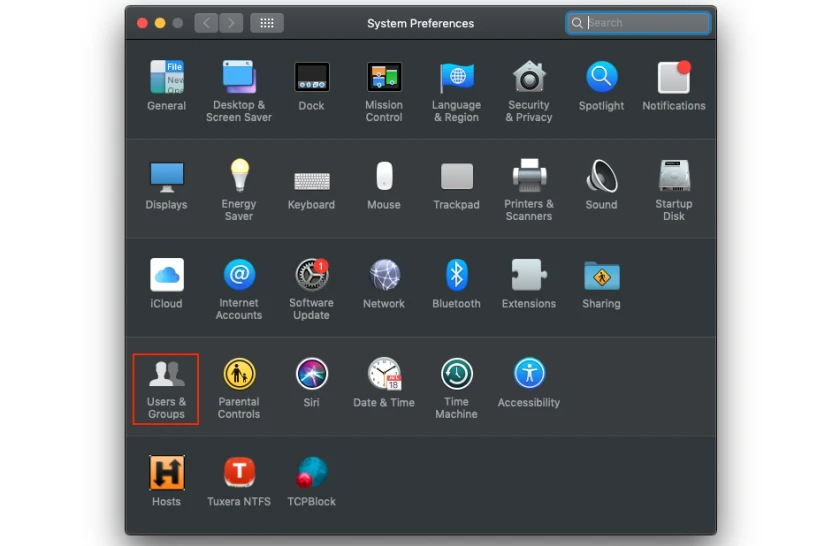Screen dimensions: 840x546
Task: Open Mission Control settings
Action: (384, 91)
